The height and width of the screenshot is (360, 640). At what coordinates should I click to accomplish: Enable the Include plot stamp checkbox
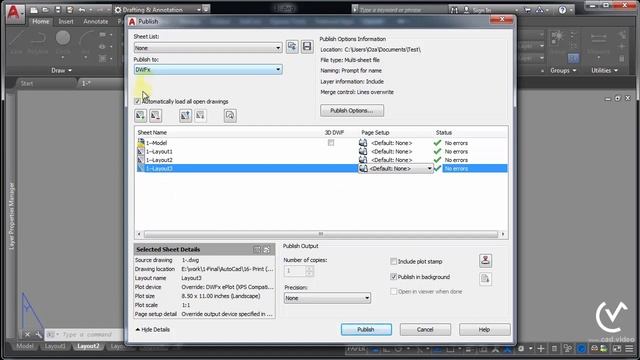[393, 261]
